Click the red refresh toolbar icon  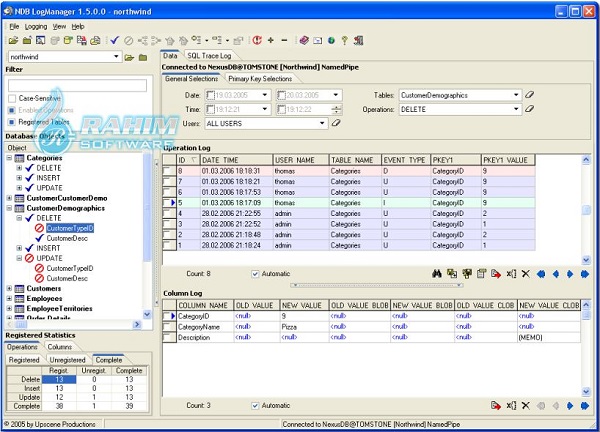click(257, 40)
